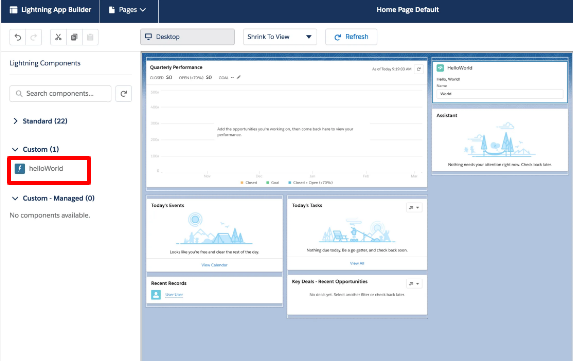The height and width of the screenshot is (361, 573).
Task: Open the Pages dropdown menu
Action: (x=128, y=10)
